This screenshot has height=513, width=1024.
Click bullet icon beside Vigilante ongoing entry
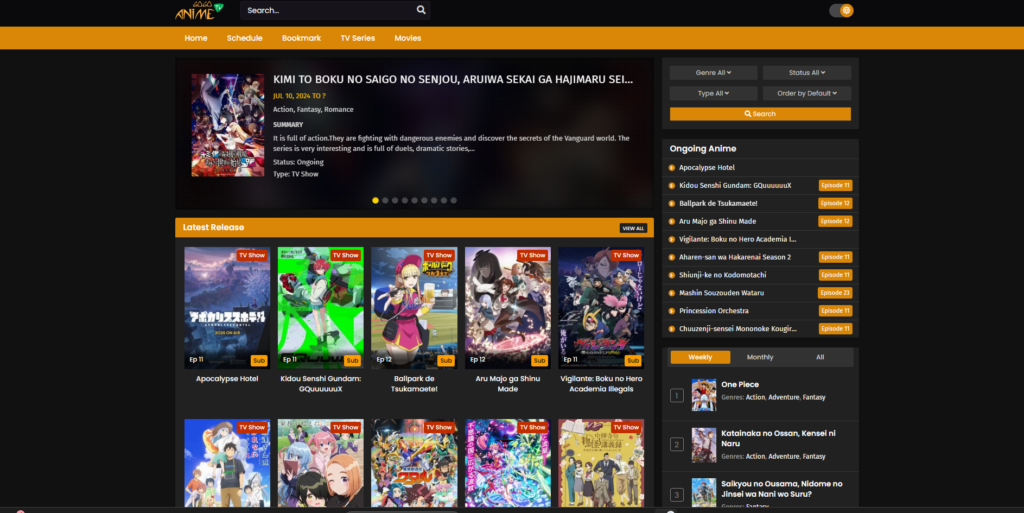click(672, 239)
